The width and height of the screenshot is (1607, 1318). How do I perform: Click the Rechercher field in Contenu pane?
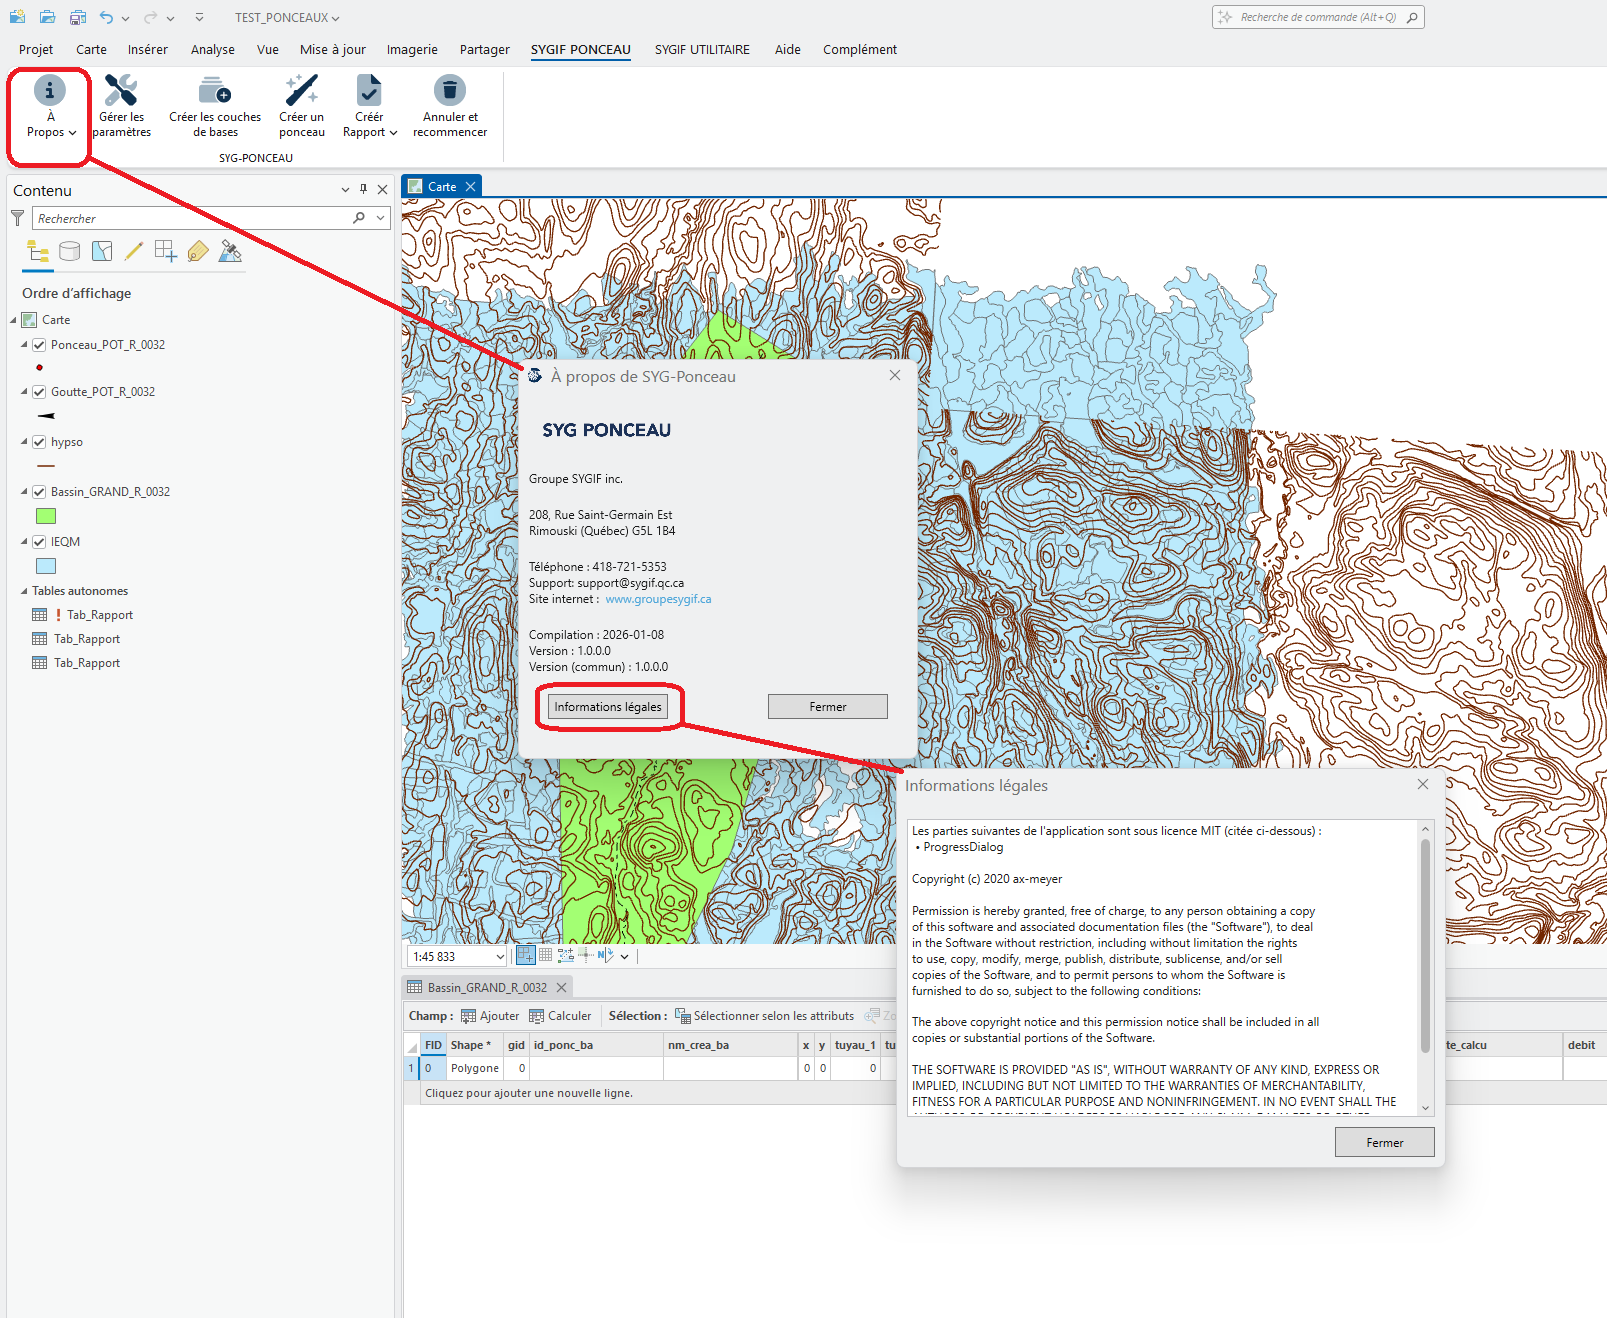point(190,219)
